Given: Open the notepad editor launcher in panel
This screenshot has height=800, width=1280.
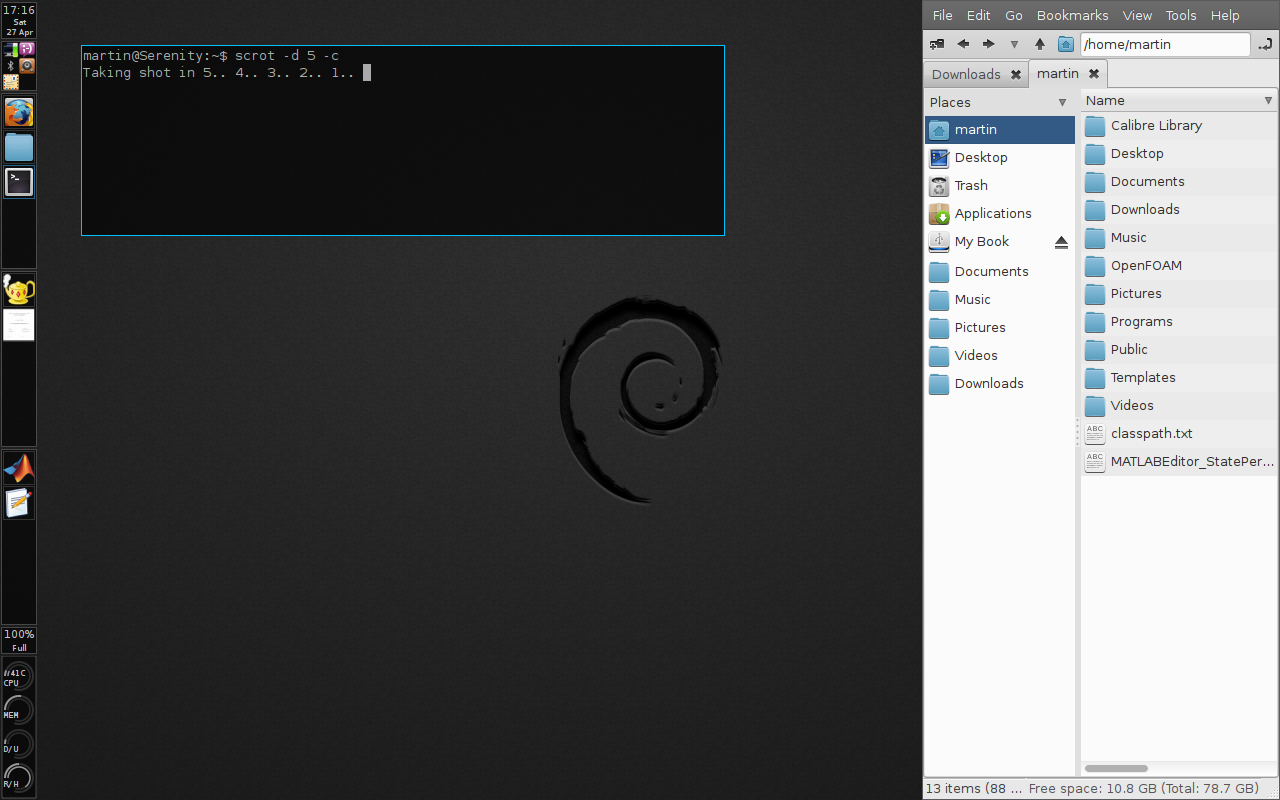Looking at the screenshot, I should pyautogui.click(x=19, y=503).
